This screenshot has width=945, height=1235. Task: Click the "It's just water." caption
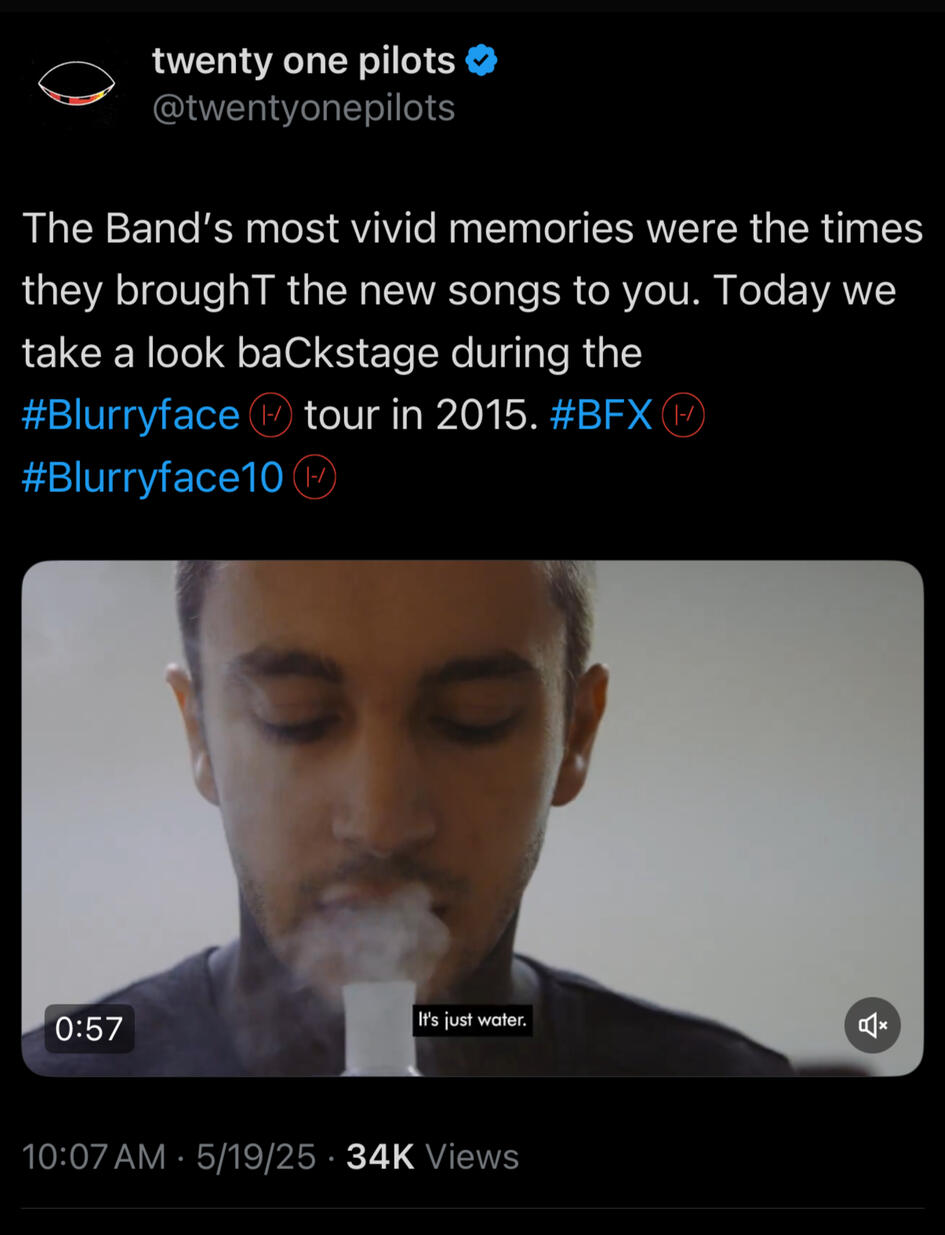pyautogui.click(x=472, y=1021)
